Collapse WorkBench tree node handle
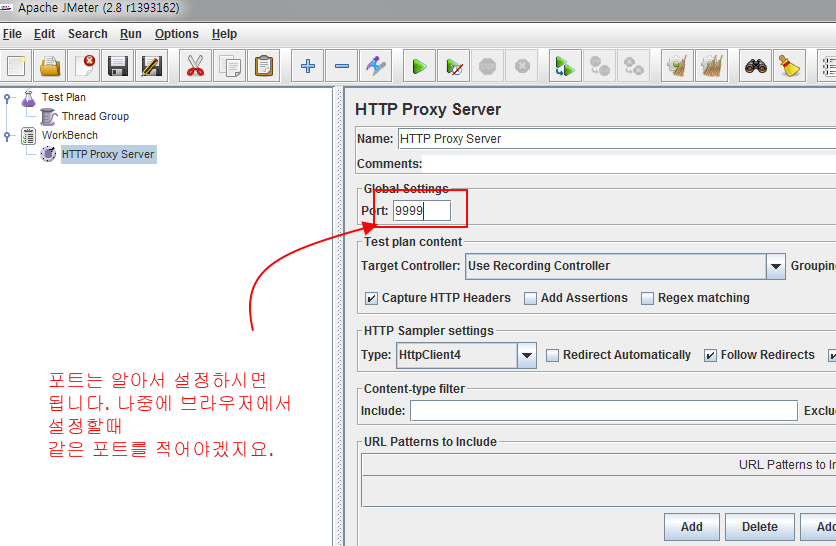 pos(7,135)
